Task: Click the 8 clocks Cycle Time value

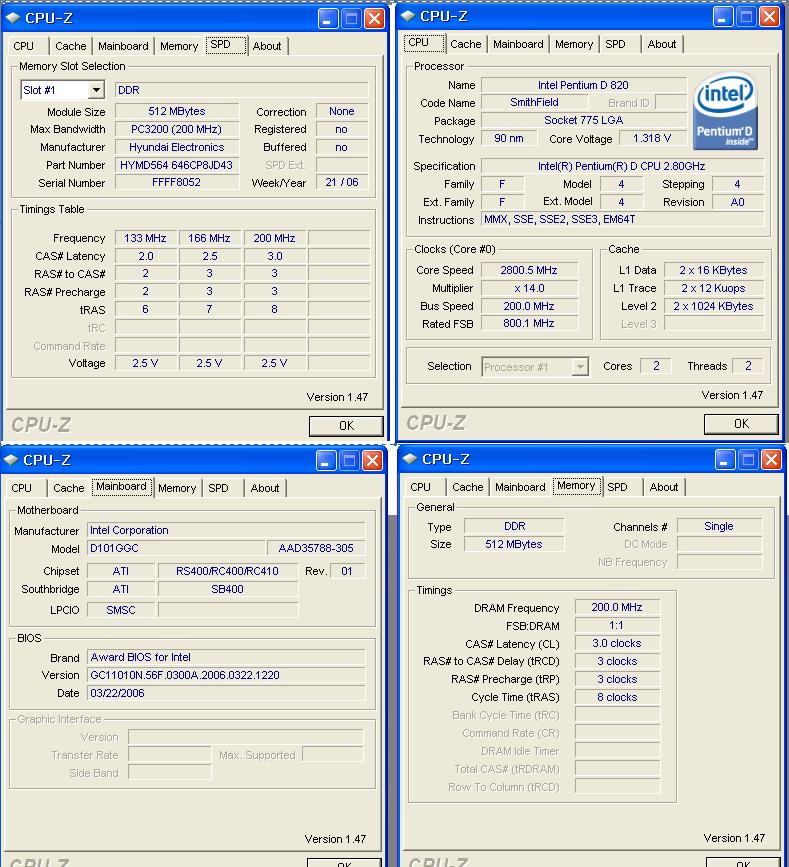Action: [617, 697]
